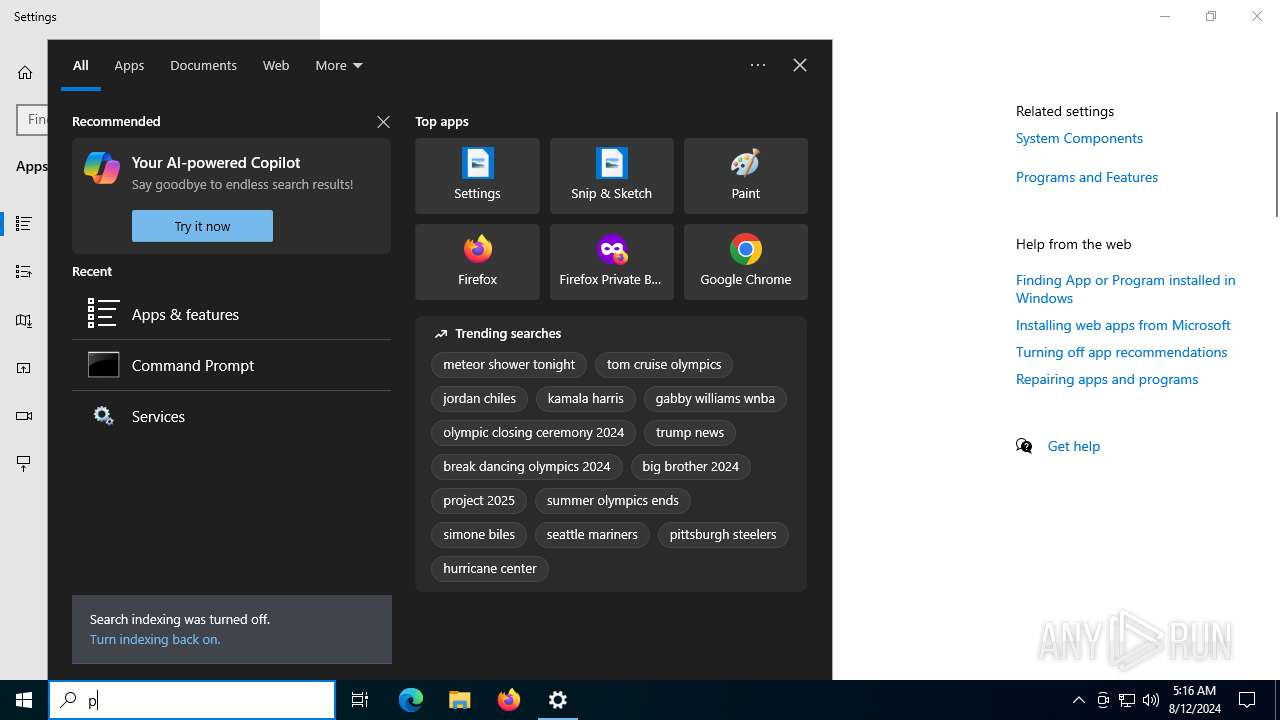The image size is (1280, 720).
Task: Expand the More filter dropdown
Action: pyautogui.click(x=339, y=65)
